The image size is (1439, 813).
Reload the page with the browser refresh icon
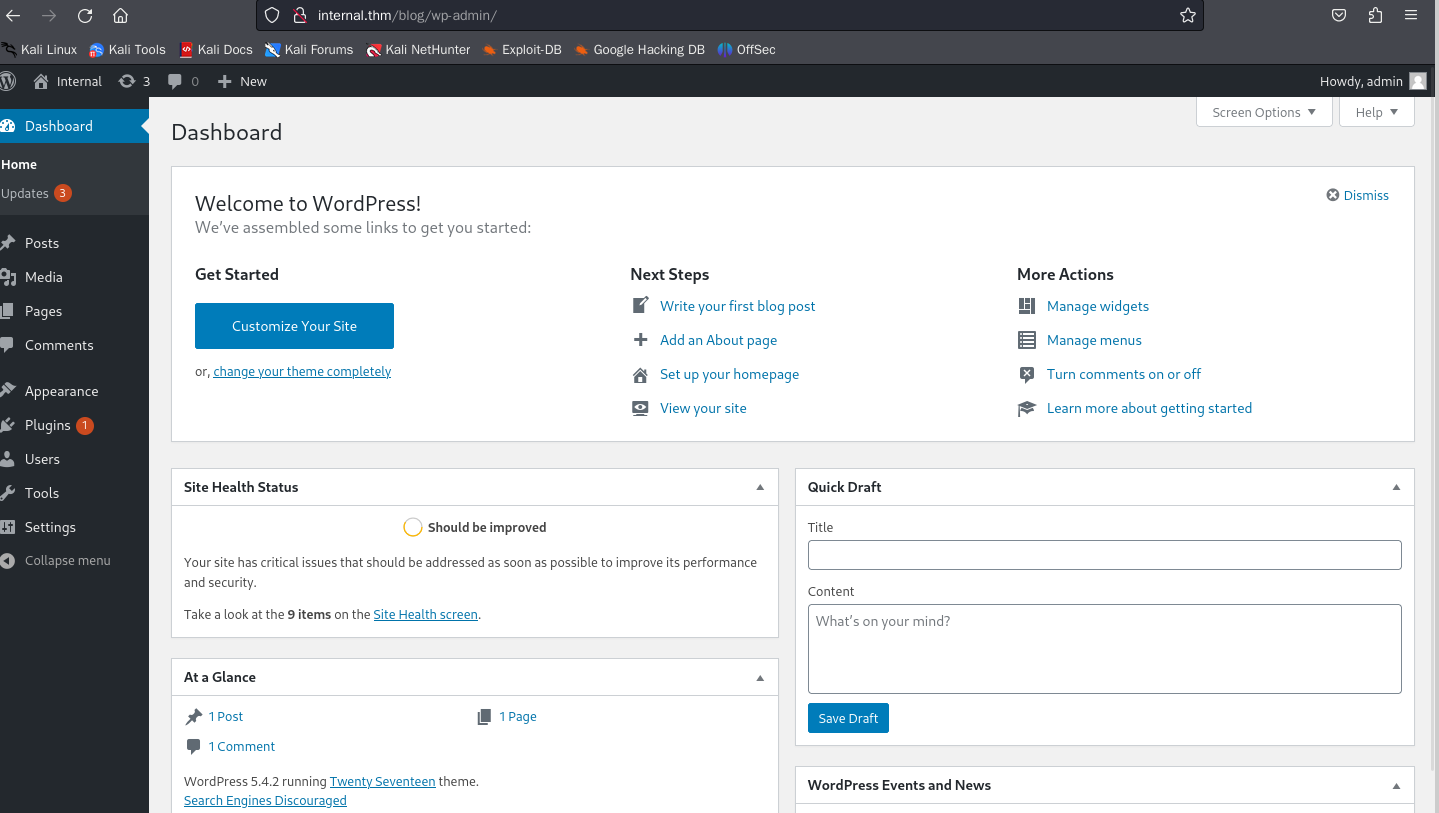(x=85, y=15)
